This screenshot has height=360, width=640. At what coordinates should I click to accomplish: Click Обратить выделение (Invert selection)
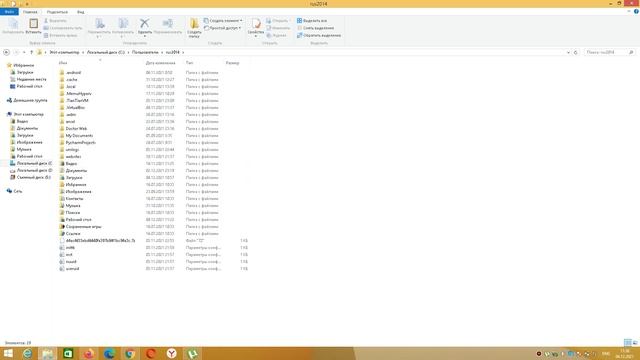[319, 35]
